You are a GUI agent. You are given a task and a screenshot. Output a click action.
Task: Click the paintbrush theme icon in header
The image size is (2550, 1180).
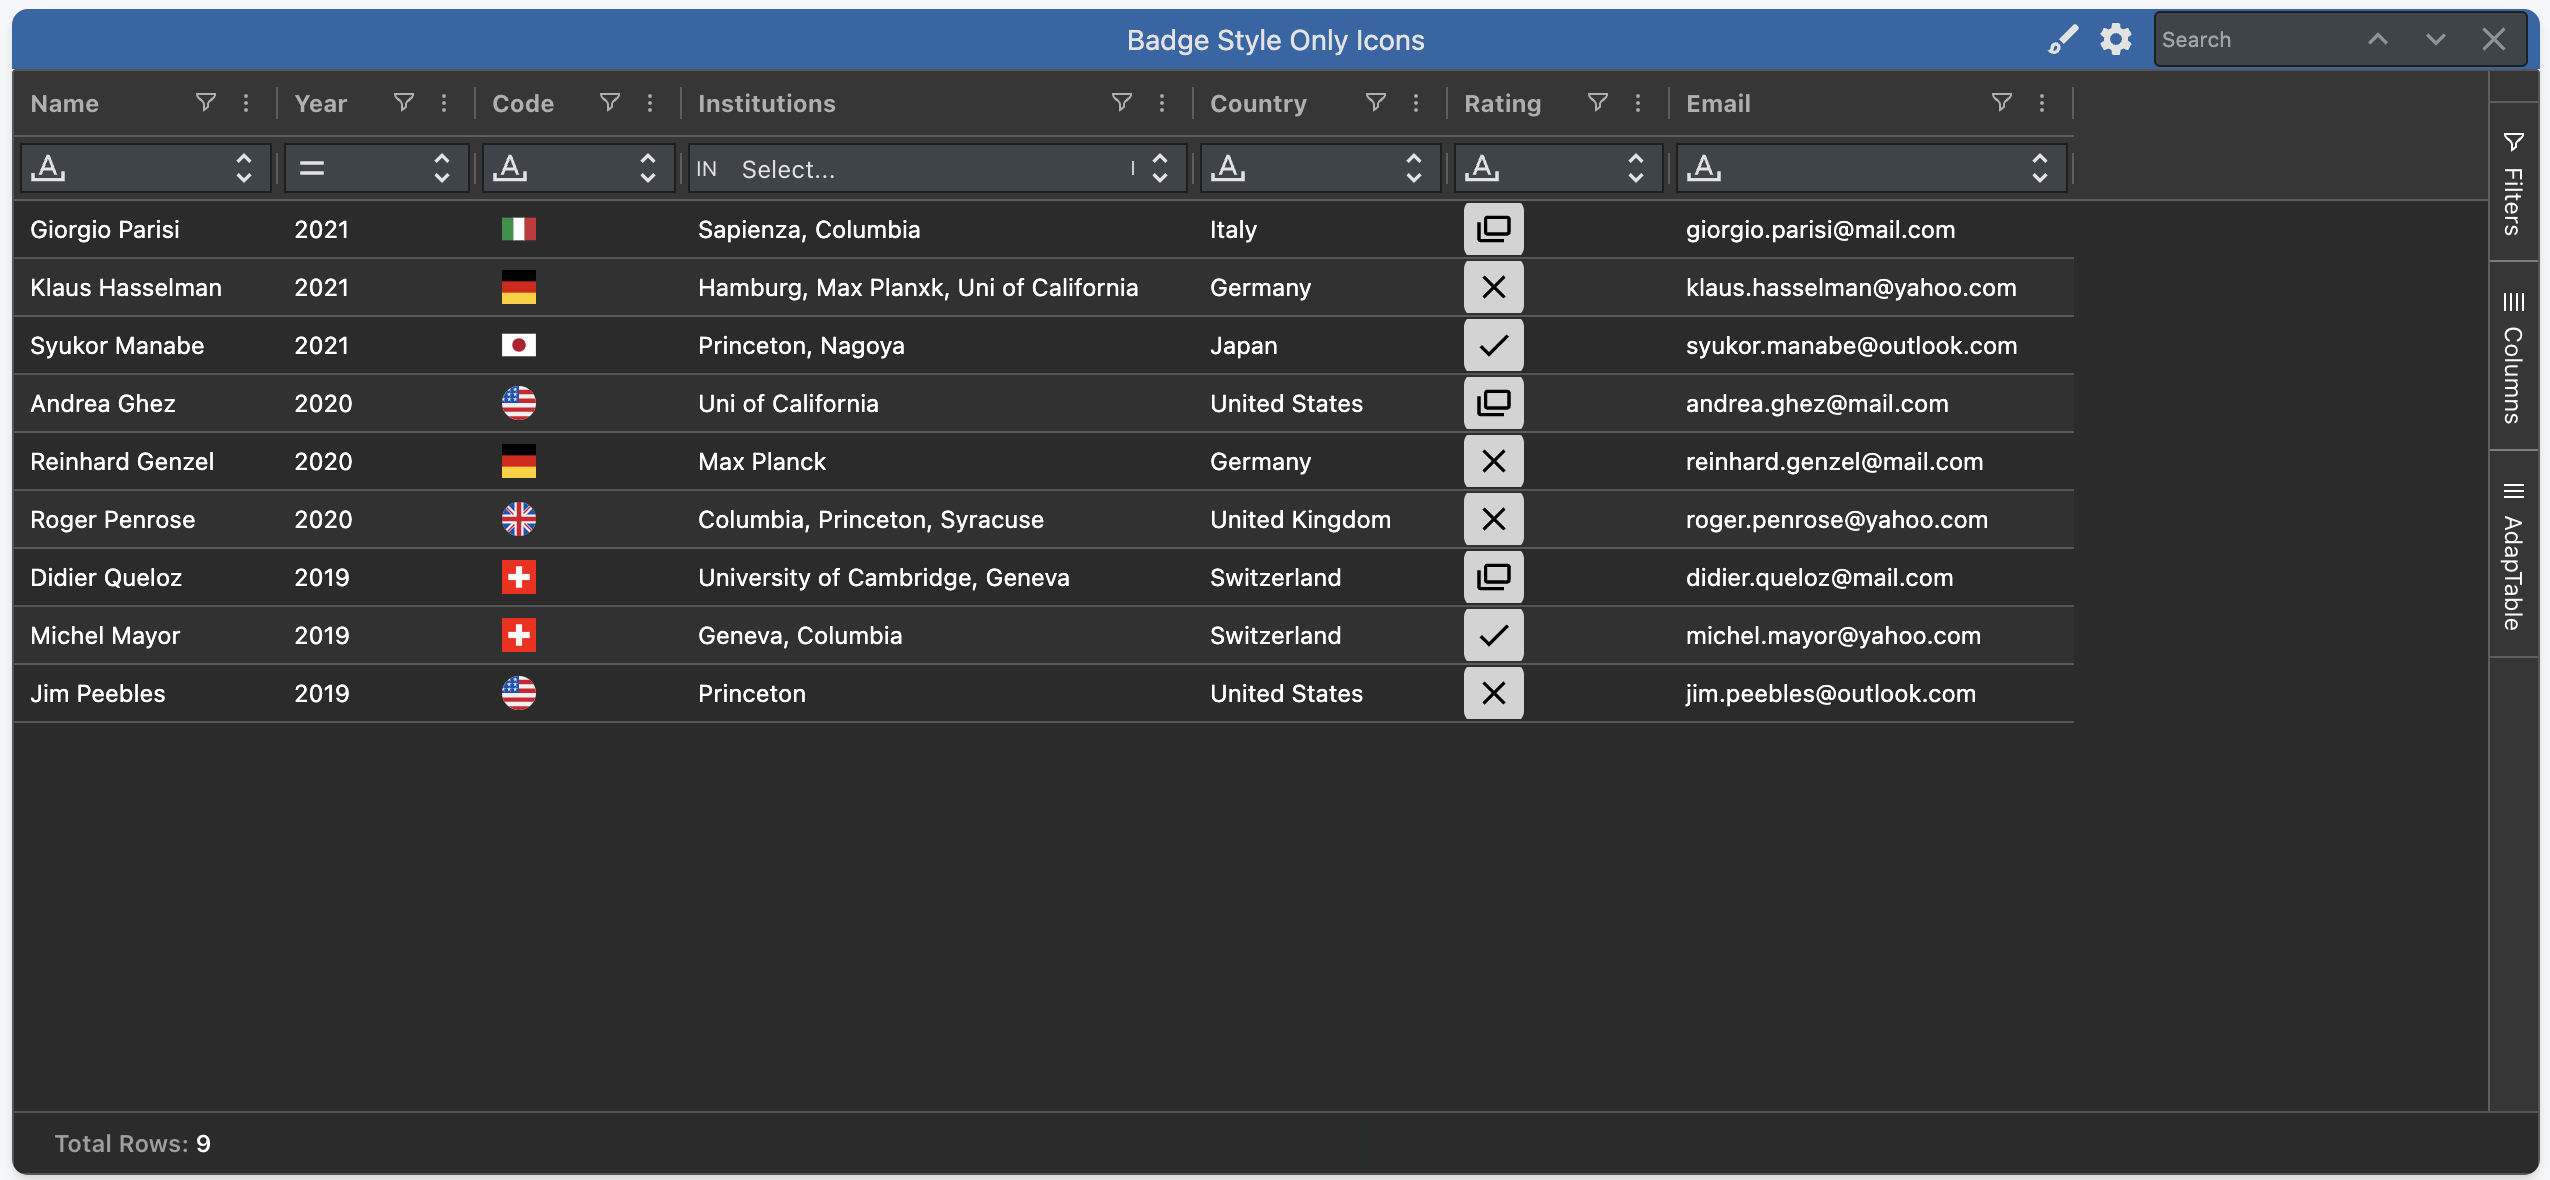coord(2062,40)
